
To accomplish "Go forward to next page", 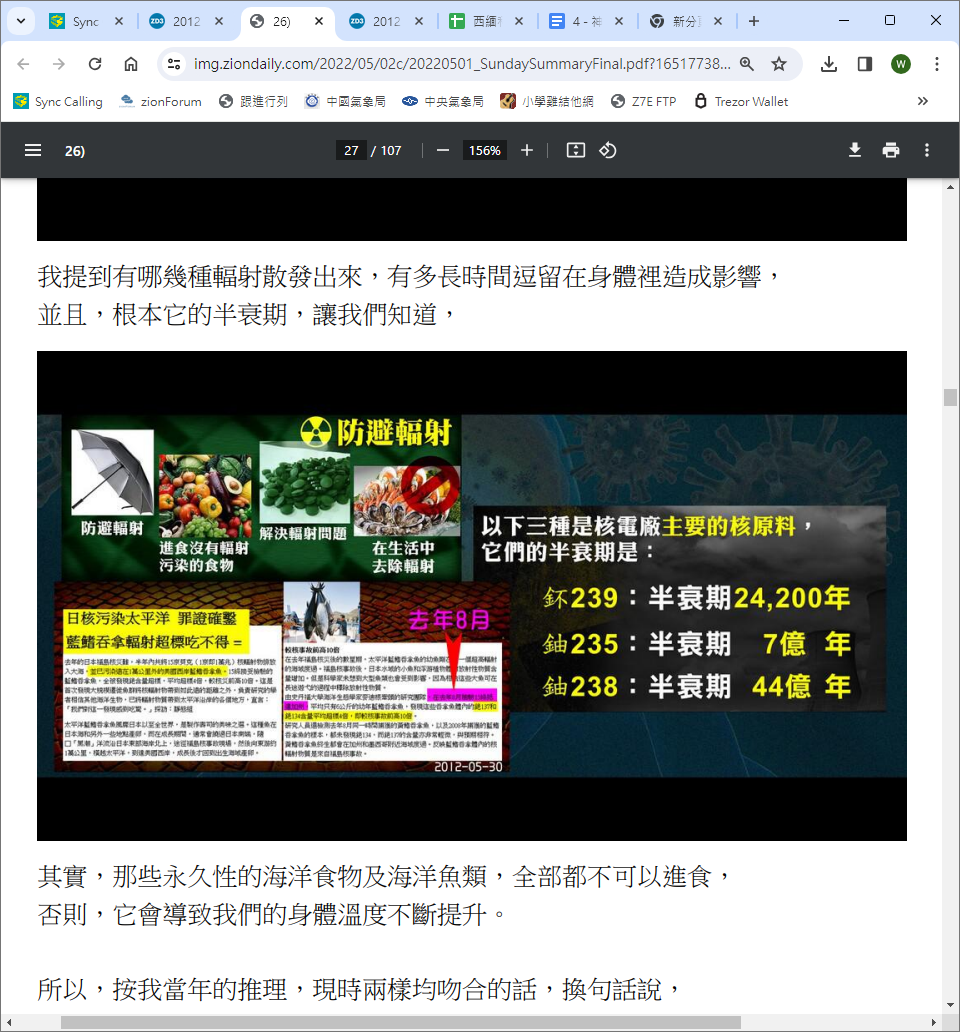I will [x=59, y=64].
